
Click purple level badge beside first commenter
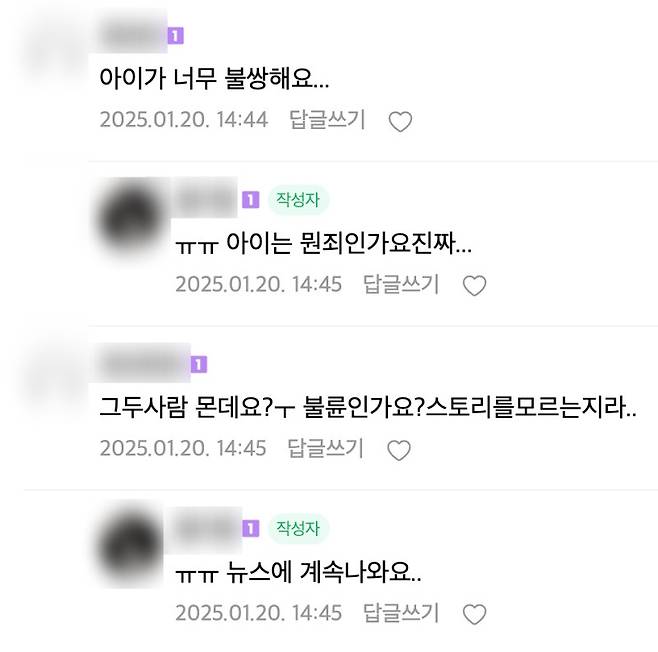pyautogui.click(x=176, y=36)
